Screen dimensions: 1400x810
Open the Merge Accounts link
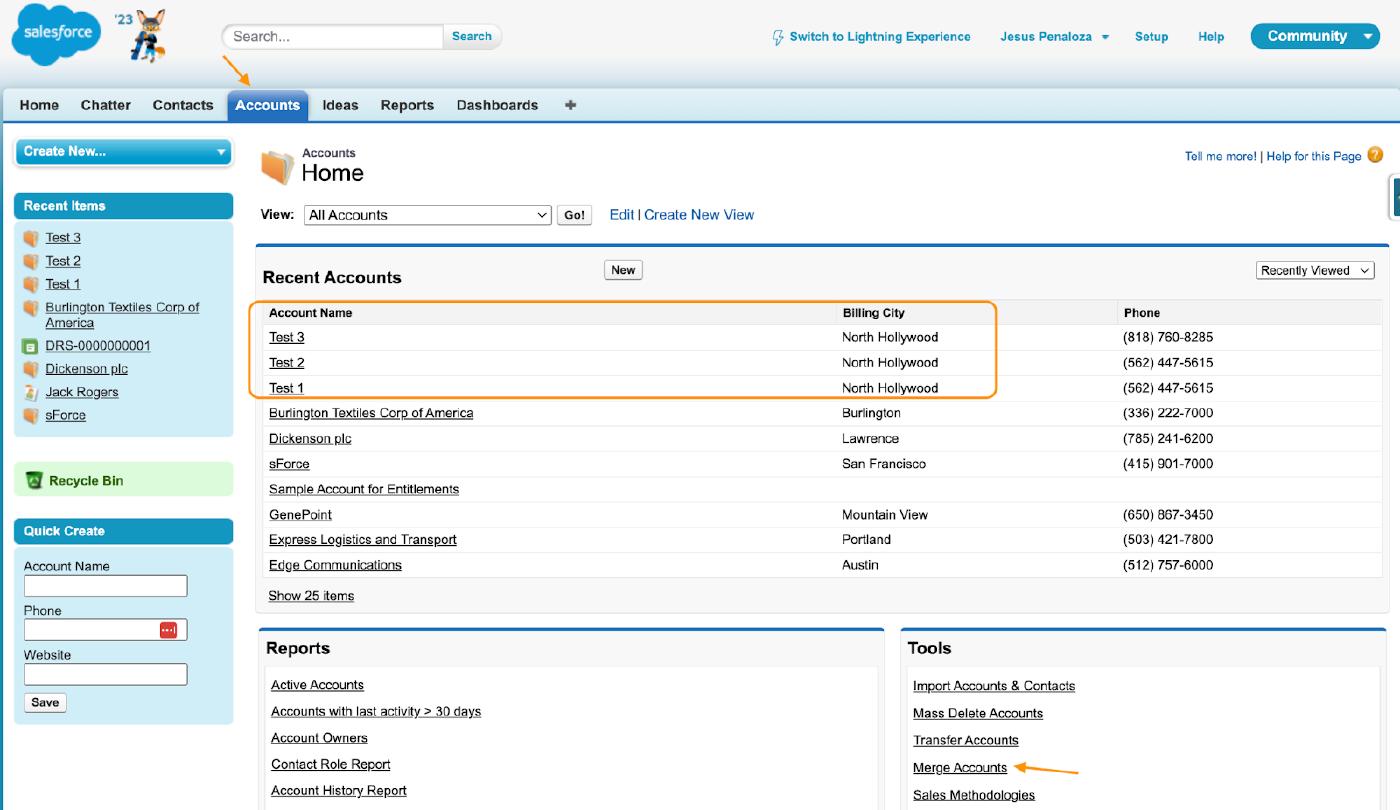(960, 768)
